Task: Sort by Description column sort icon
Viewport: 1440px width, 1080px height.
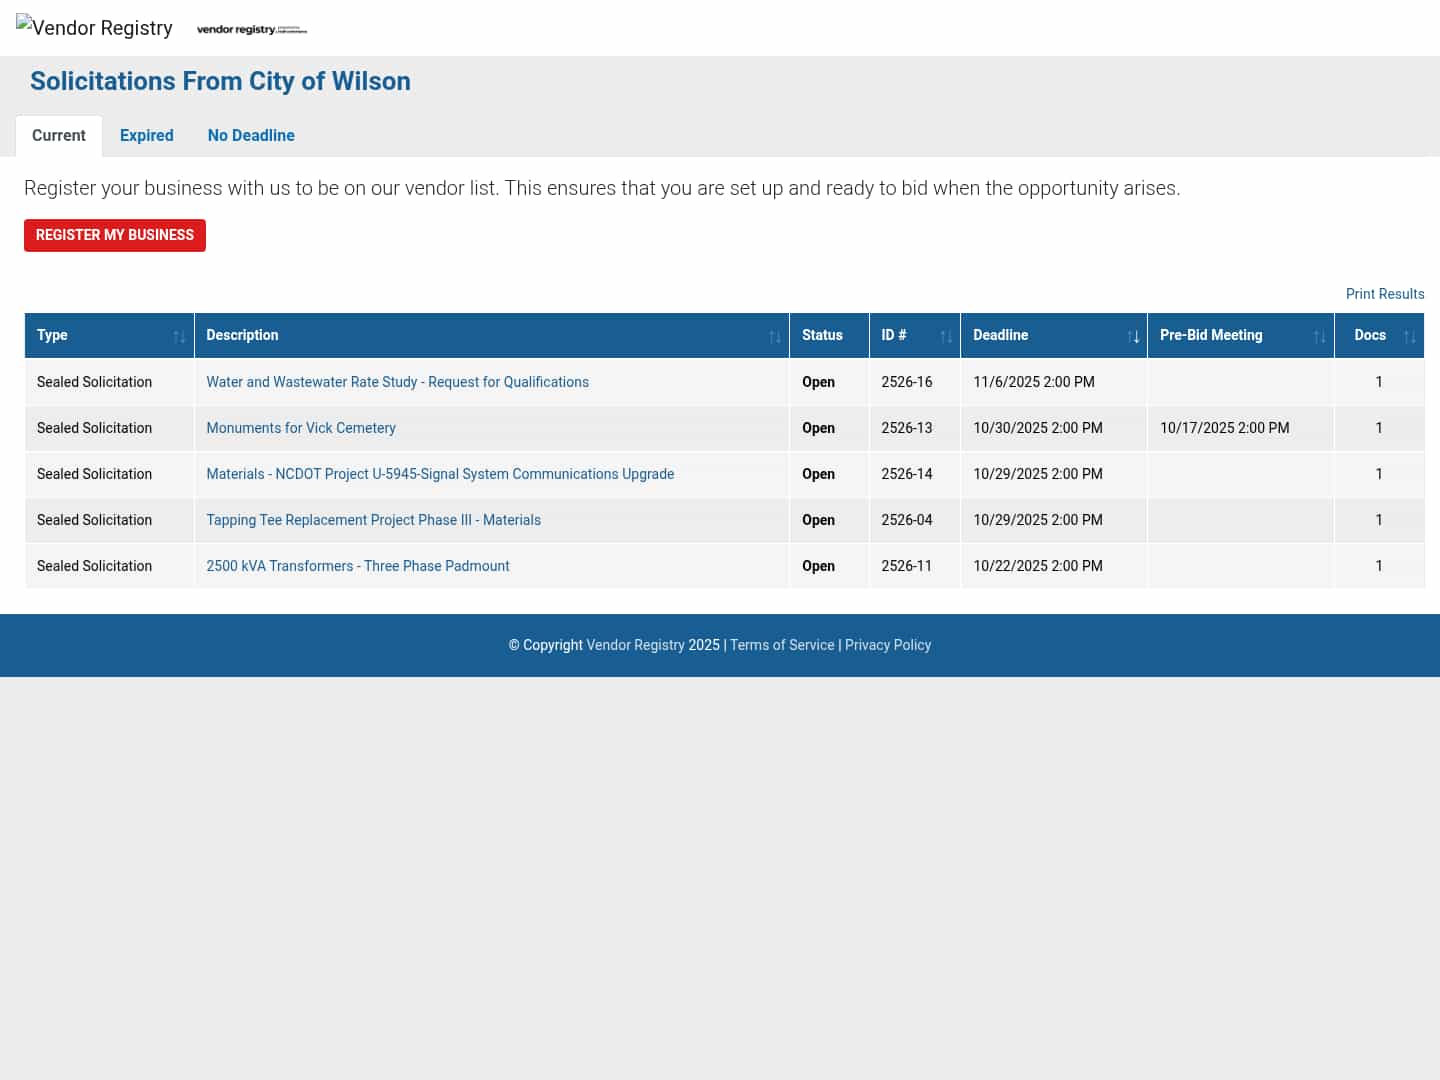Action: 774,337
